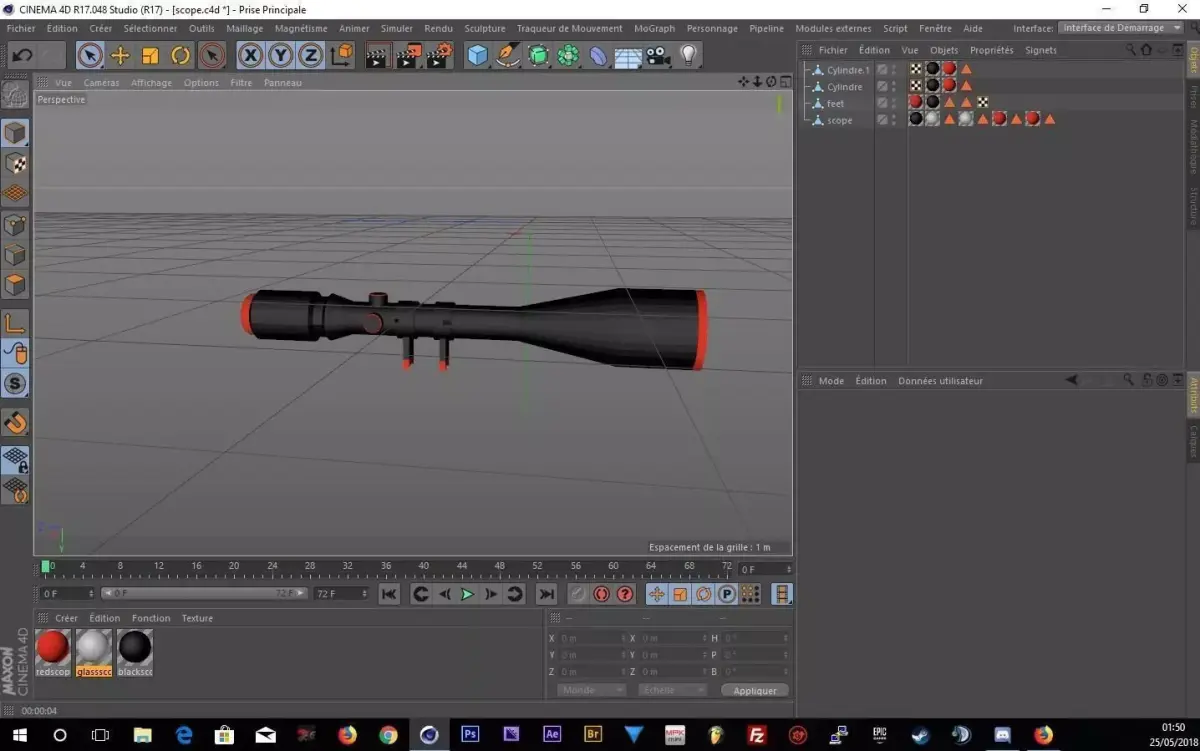Toggle the X axis lock
Image resolution: width=1200 pixels, height=751 pixels.
tap(251, 56)
